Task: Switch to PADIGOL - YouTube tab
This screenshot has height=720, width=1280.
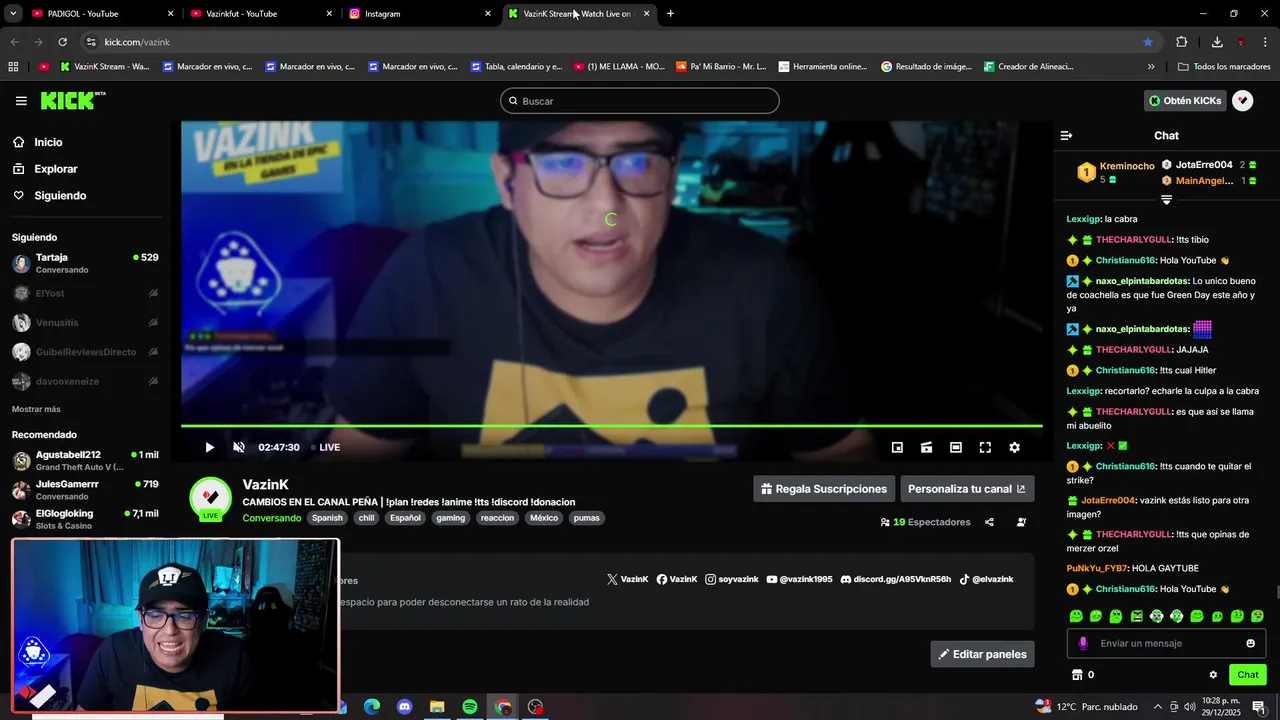Action: (102, 13)
